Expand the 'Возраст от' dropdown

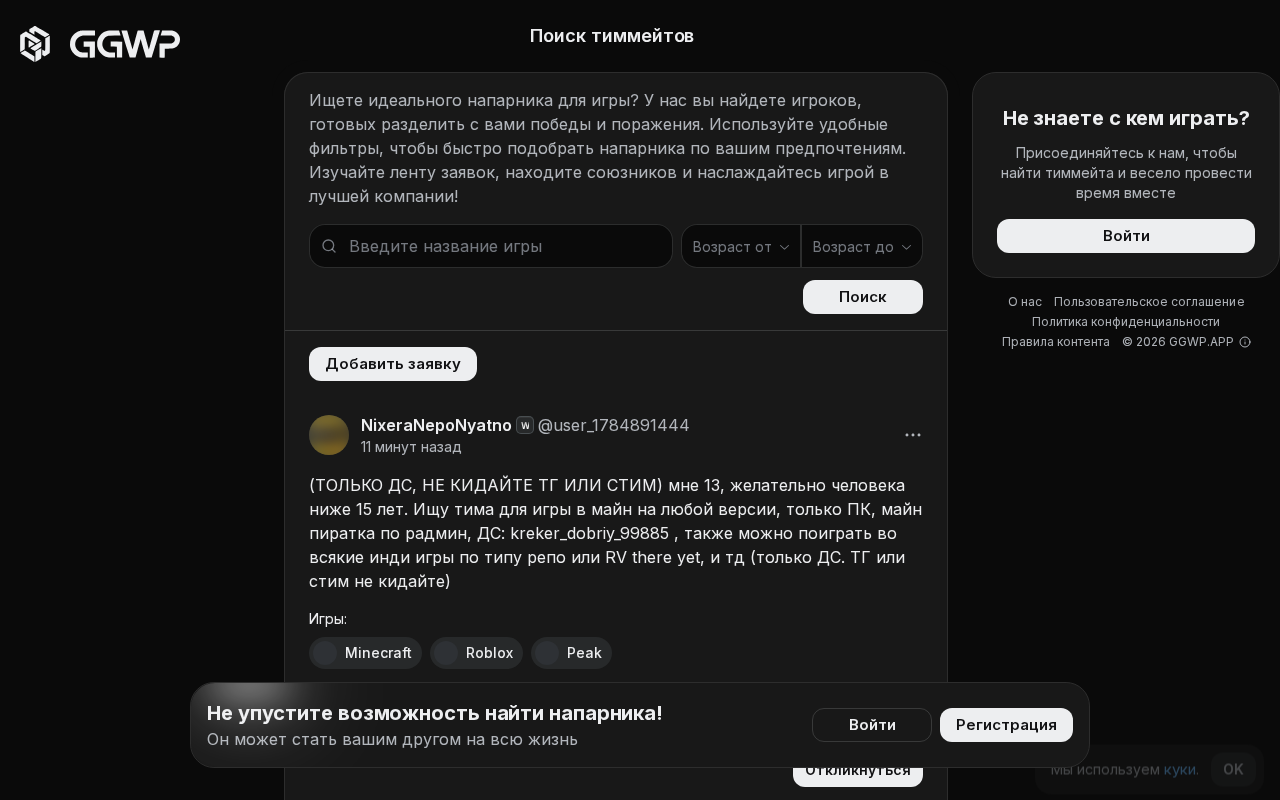tap(741, 246)
